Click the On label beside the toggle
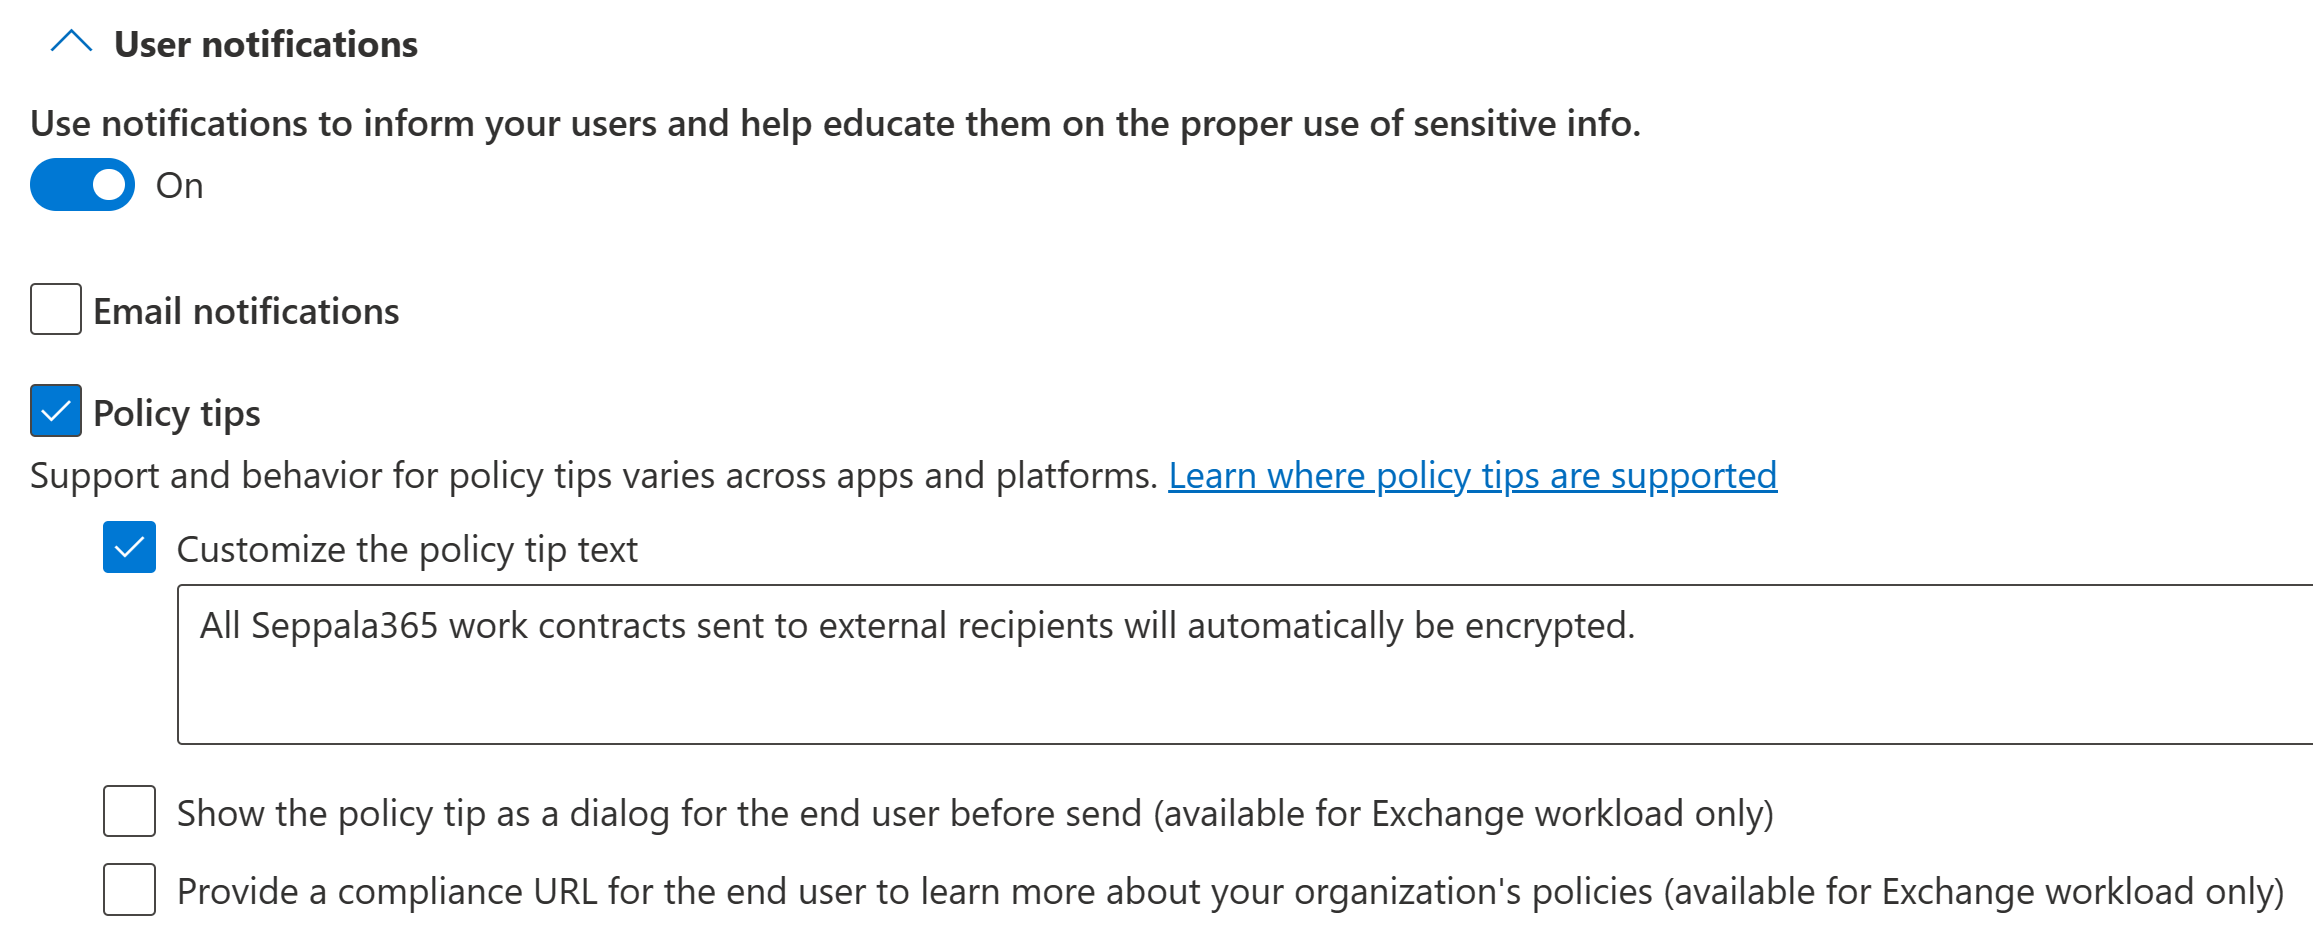 pos(180,186)
